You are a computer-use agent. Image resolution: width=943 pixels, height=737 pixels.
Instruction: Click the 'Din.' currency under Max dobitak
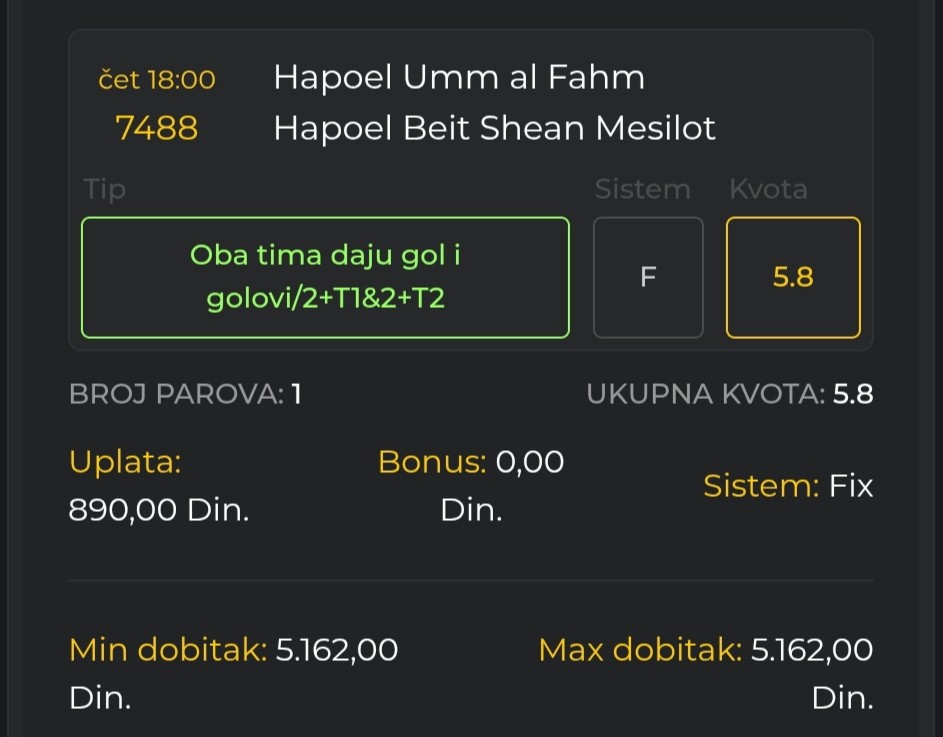point(842,698)
